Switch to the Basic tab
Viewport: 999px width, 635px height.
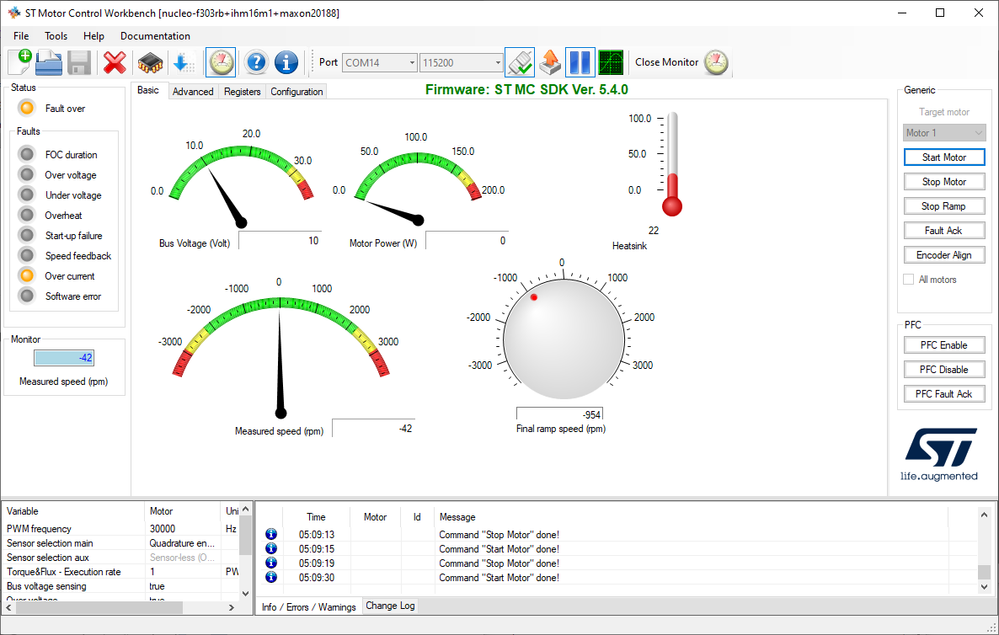148,90
